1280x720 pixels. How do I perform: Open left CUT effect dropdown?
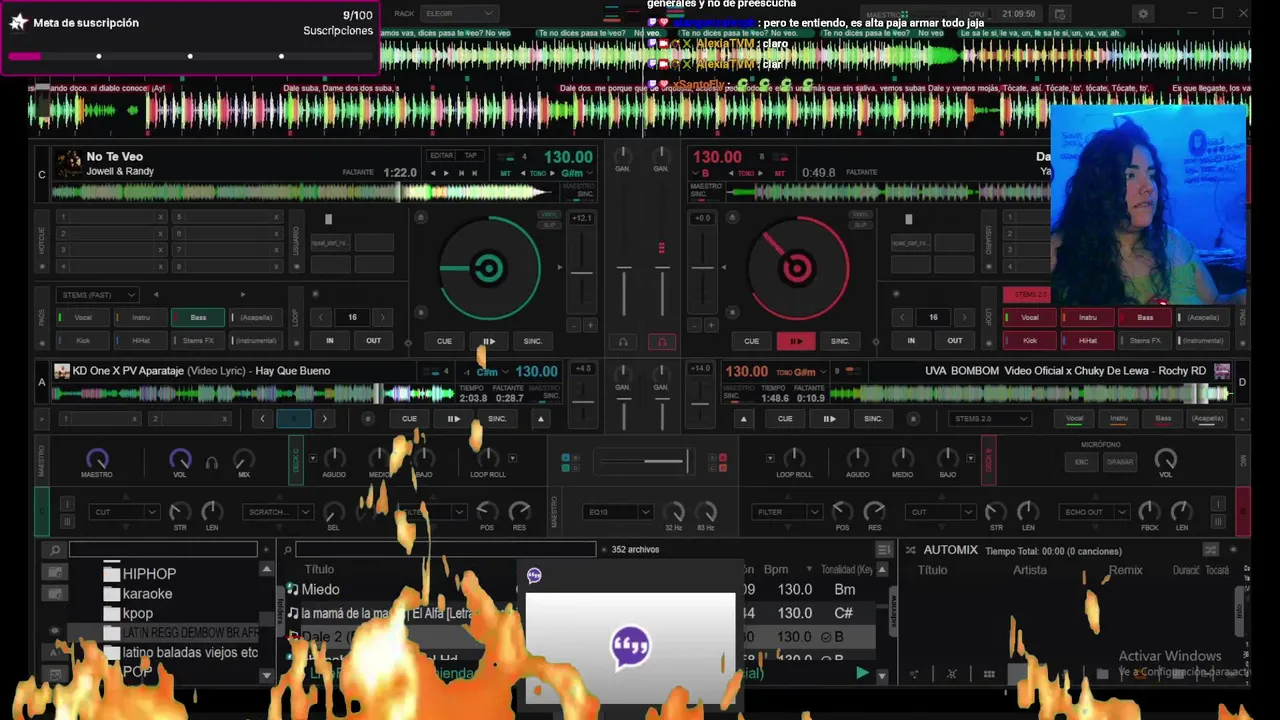[124, 512]
